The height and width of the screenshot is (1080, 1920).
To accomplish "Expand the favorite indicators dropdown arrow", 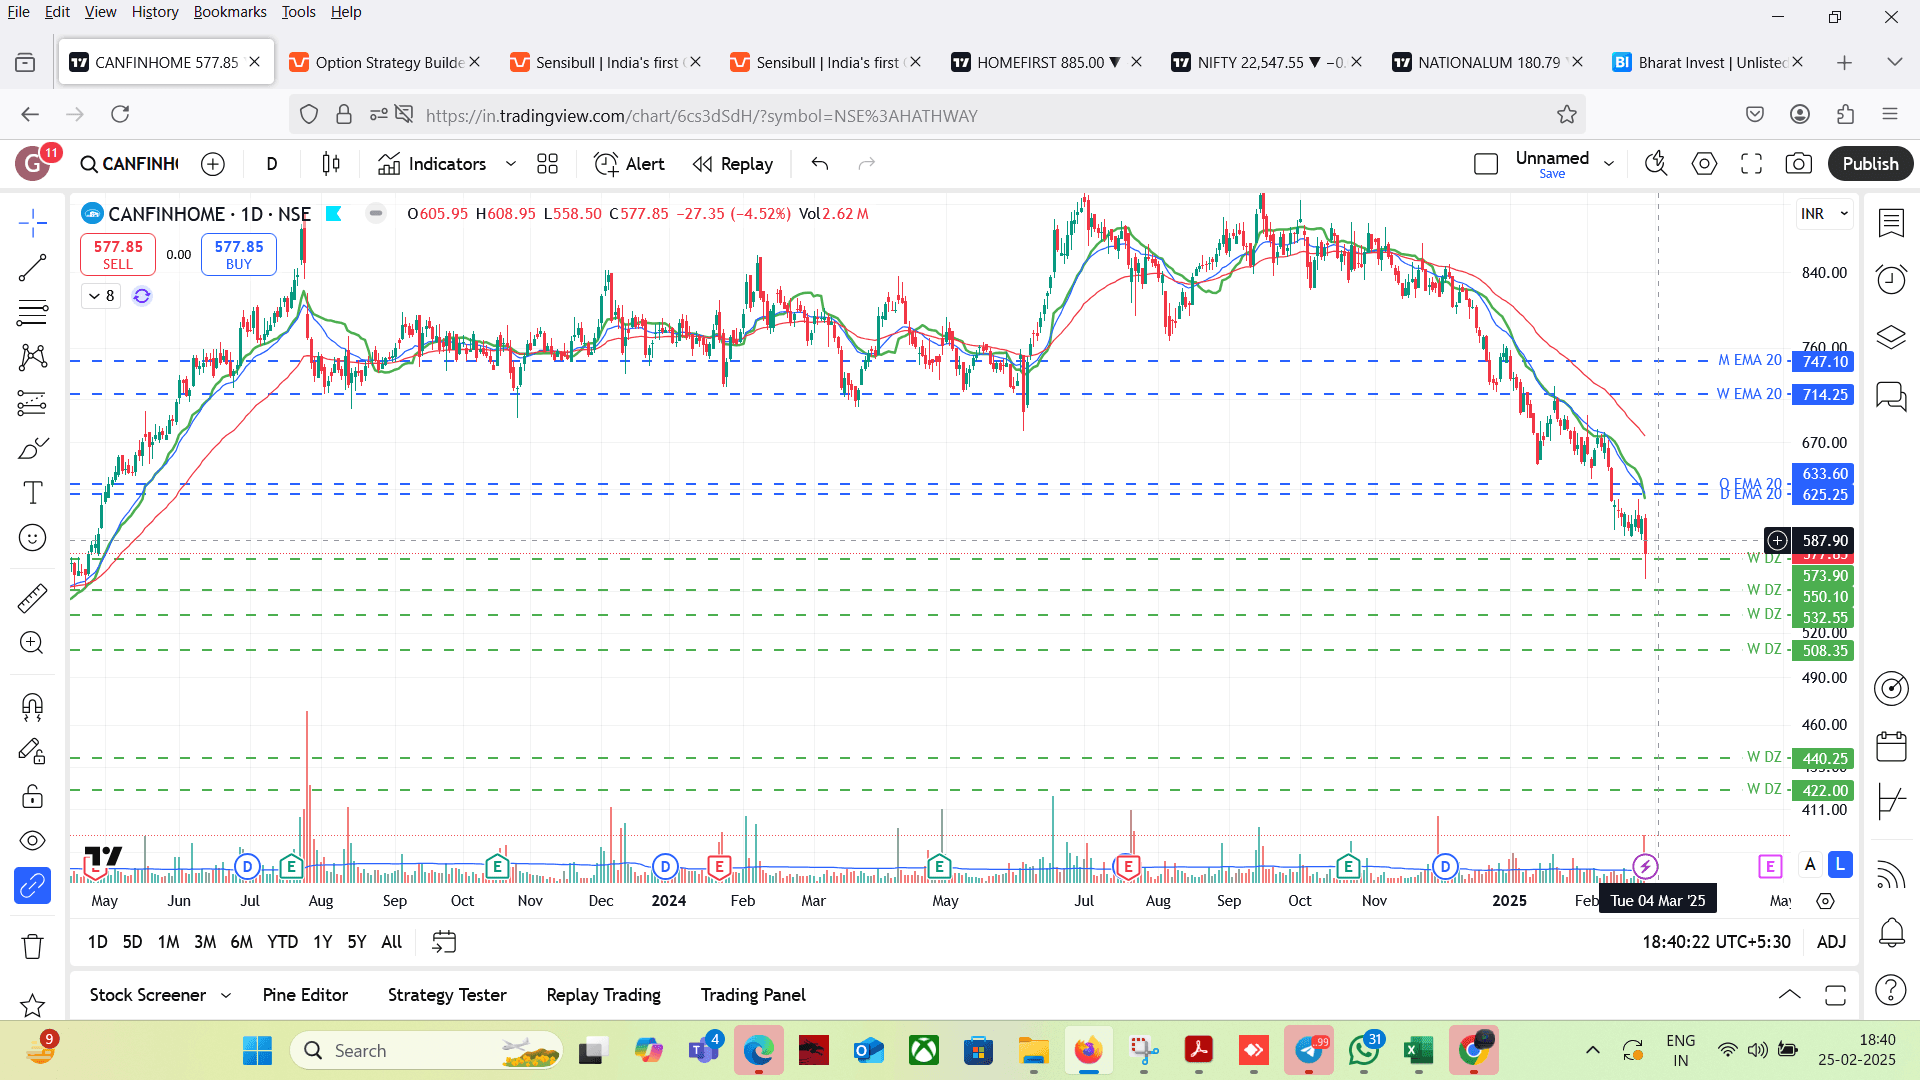I will [x=511, y=164].
